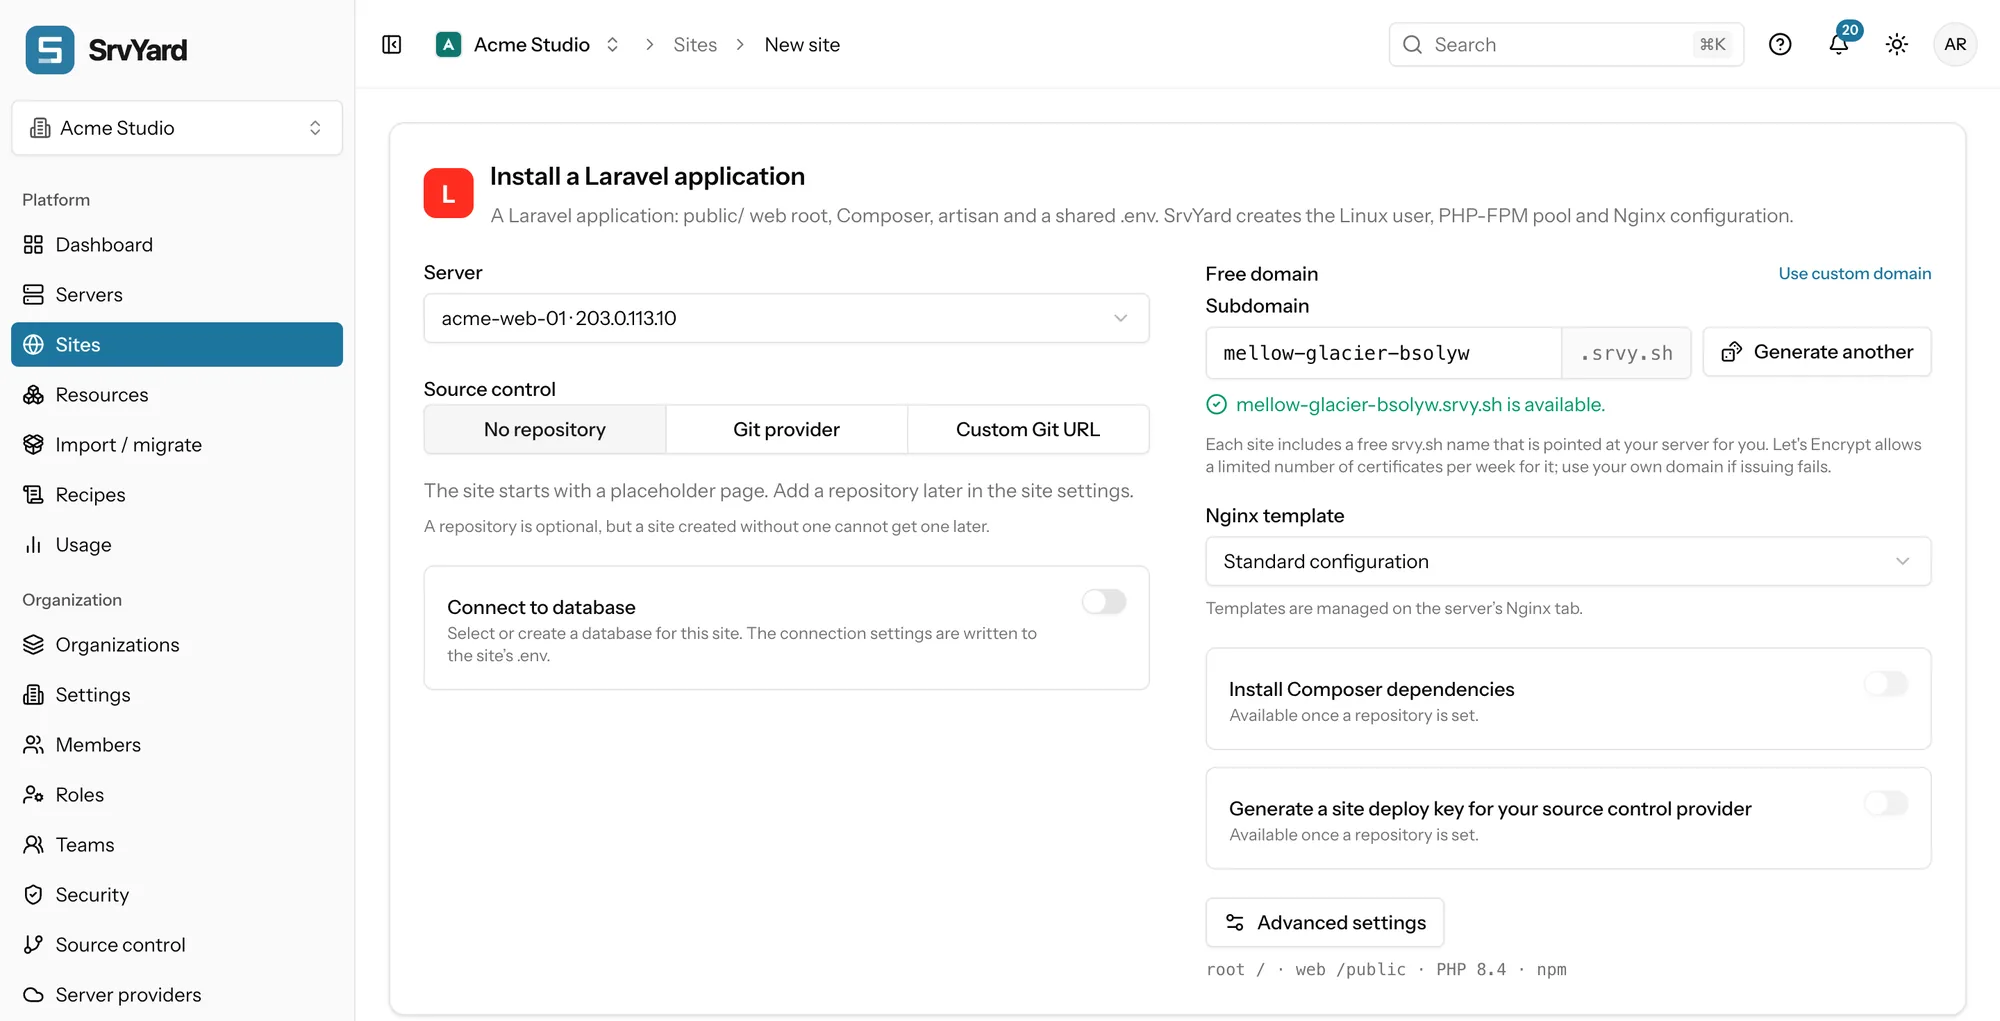This screenshot has height=1021, width=2000.
Task: Go to Sites in the sidebar
Action: (x=177, y=345)
